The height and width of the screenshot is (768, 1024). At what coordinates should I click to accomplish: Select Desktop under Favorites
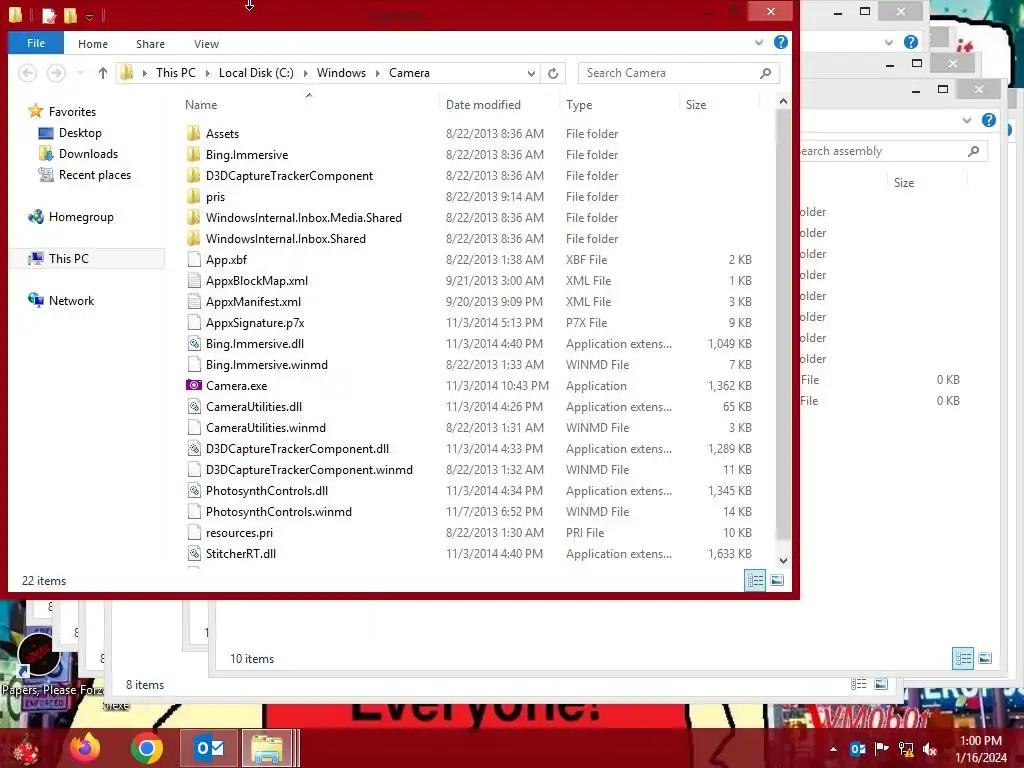point(80,133)
